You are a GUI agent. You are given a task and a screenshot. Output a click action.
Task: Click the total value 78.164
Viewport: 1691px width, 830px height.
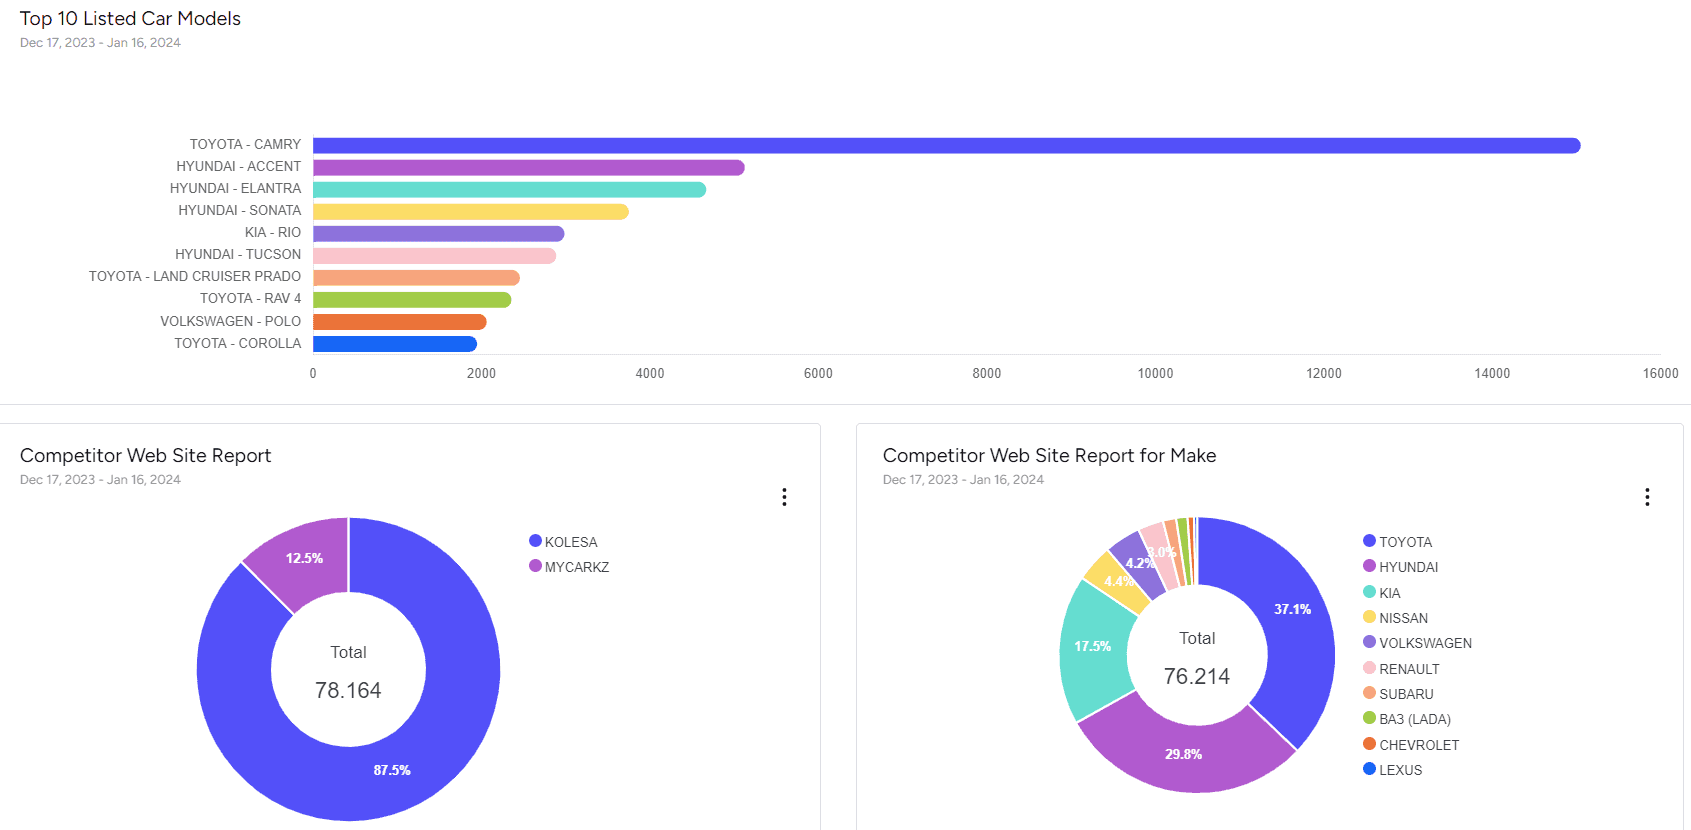click(x=348, y=690)
